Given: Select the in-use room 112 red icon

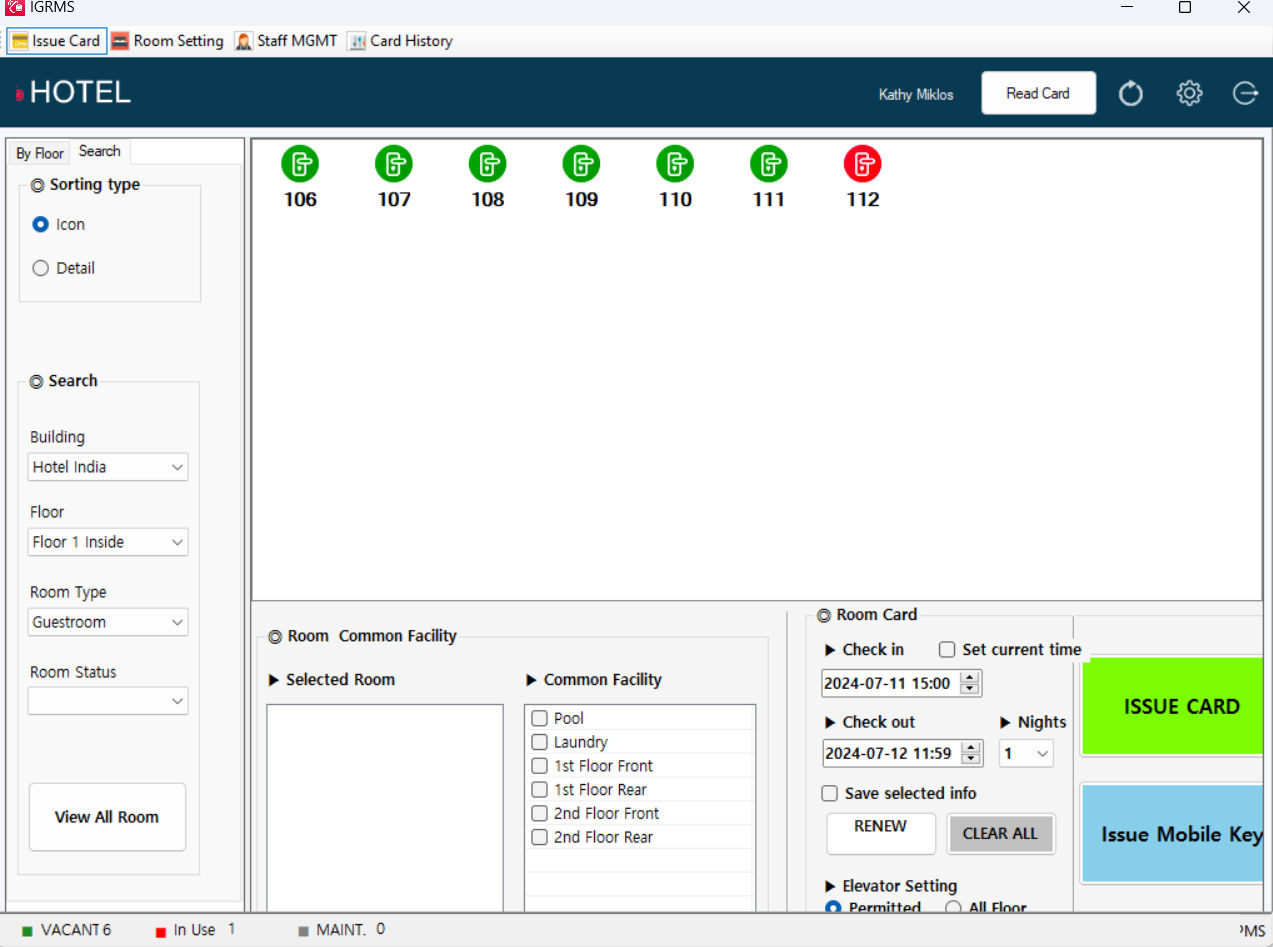Looking at the screenshot, I should click(862, 163).
